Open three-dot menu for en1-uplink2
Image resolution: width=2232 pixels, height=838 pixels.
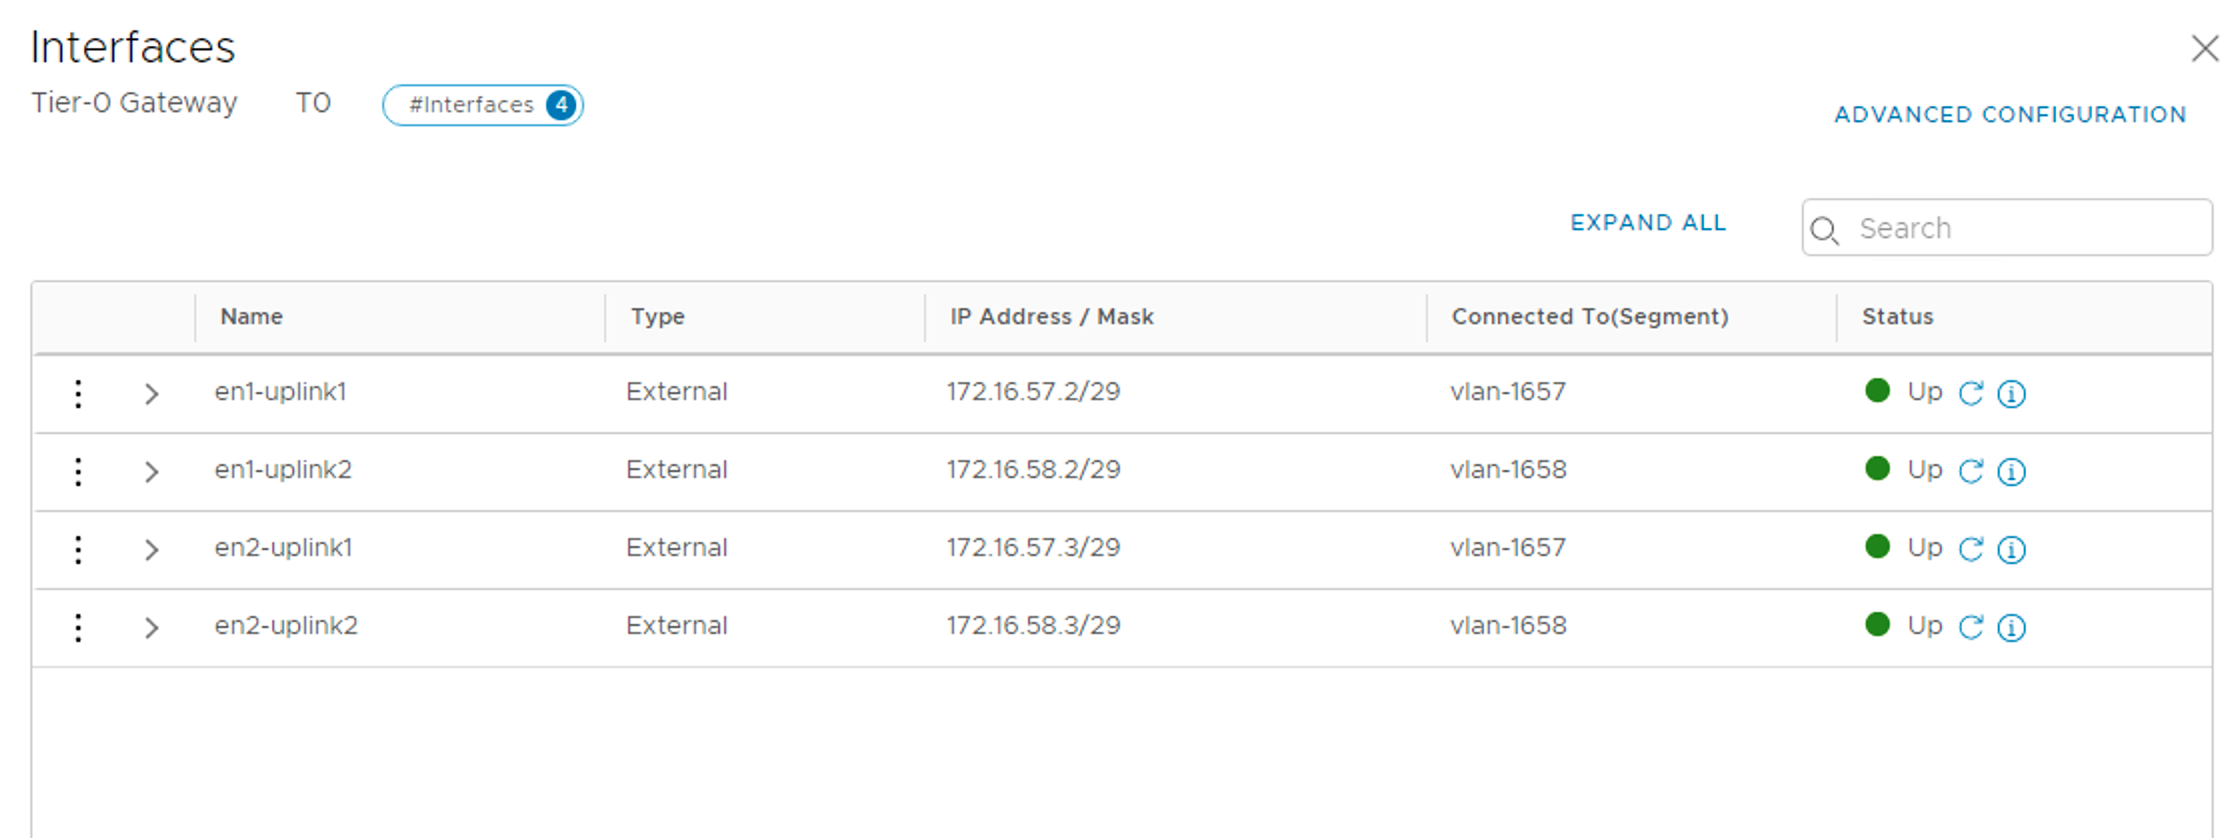click(78, 471)
